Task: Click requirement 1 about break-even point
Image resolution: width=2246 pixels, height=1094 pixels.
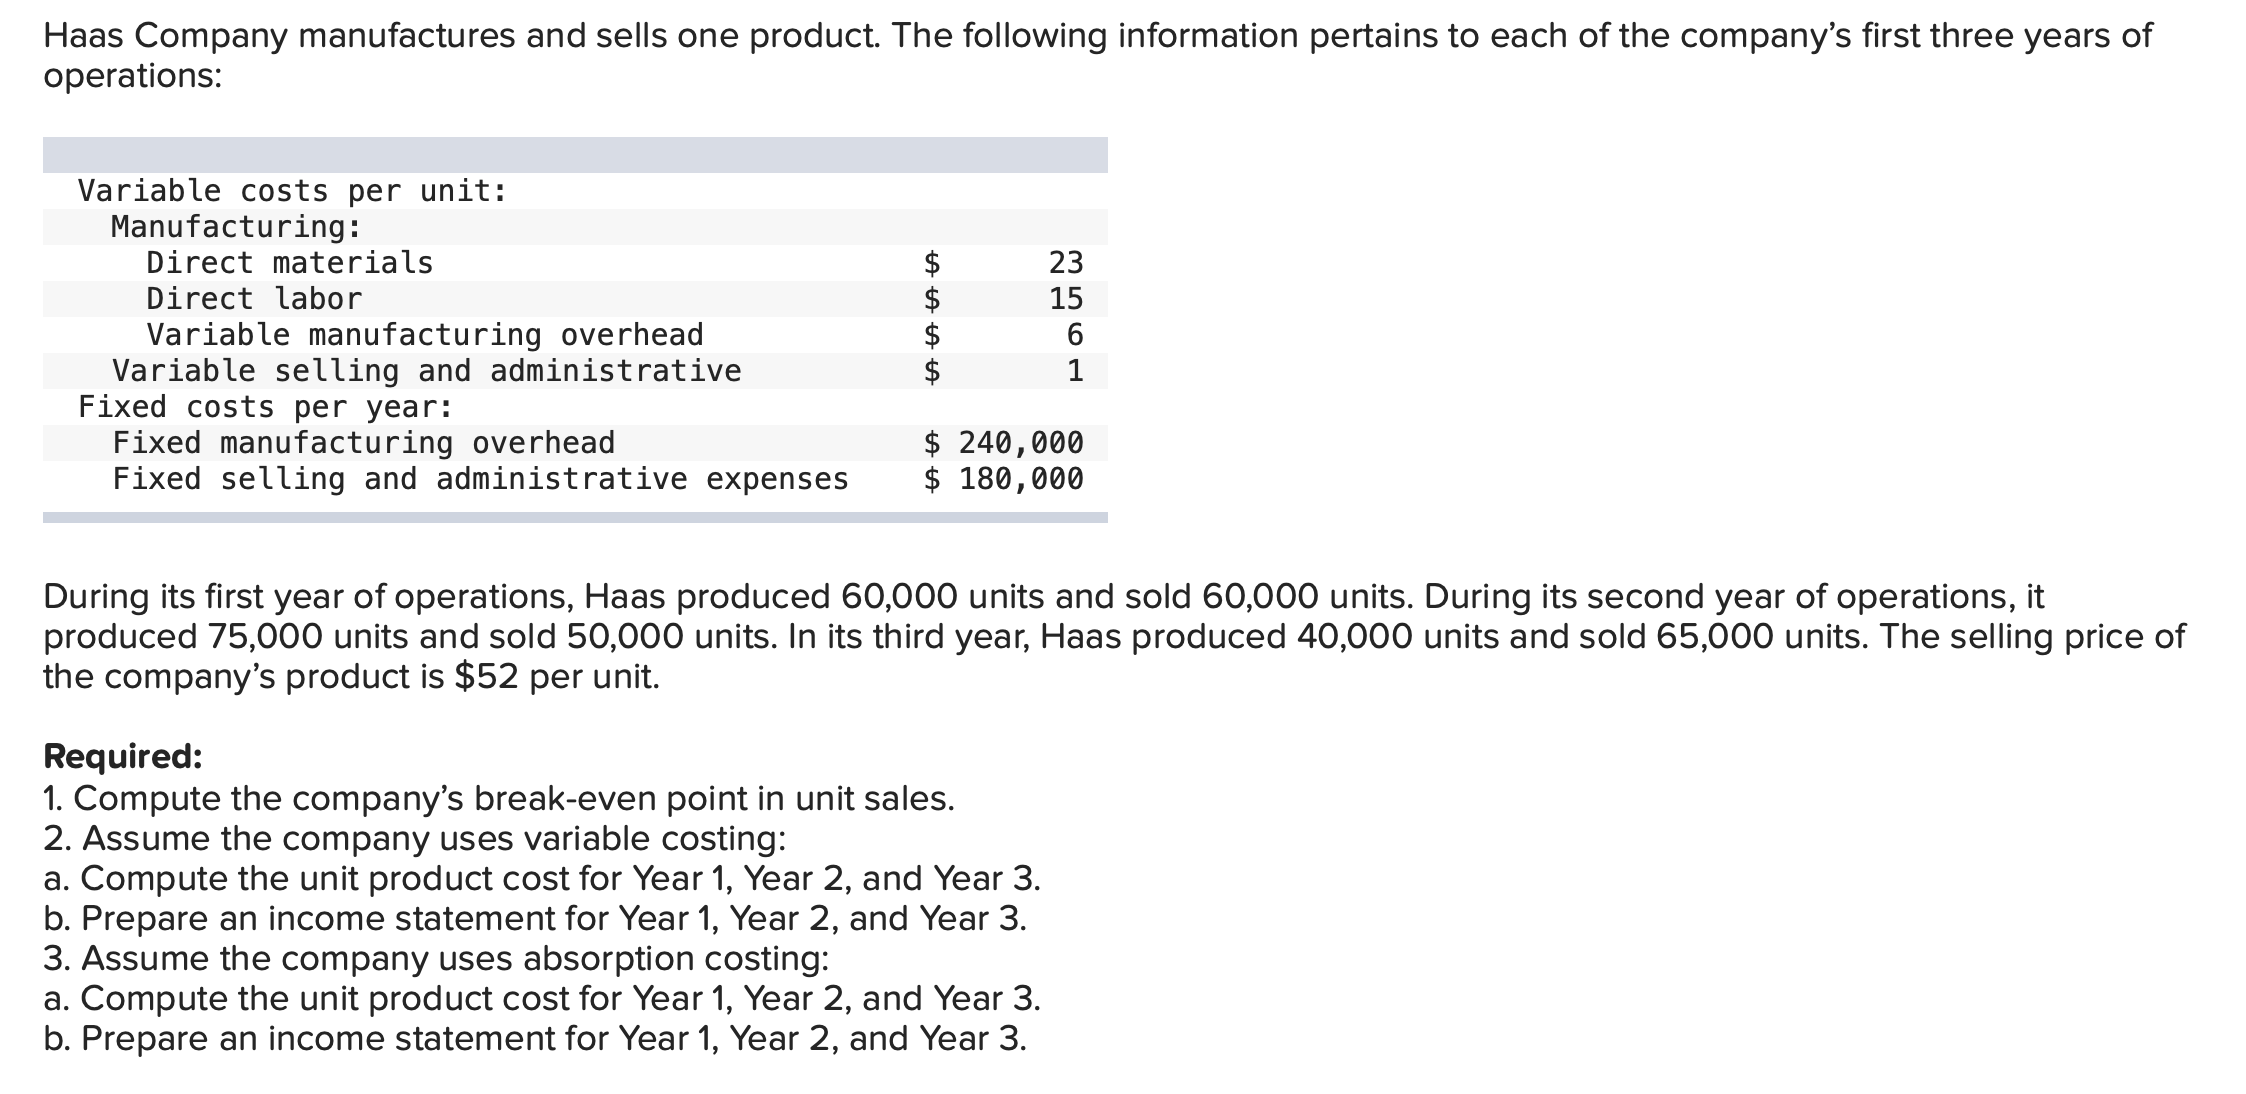Action: (499, 798)
